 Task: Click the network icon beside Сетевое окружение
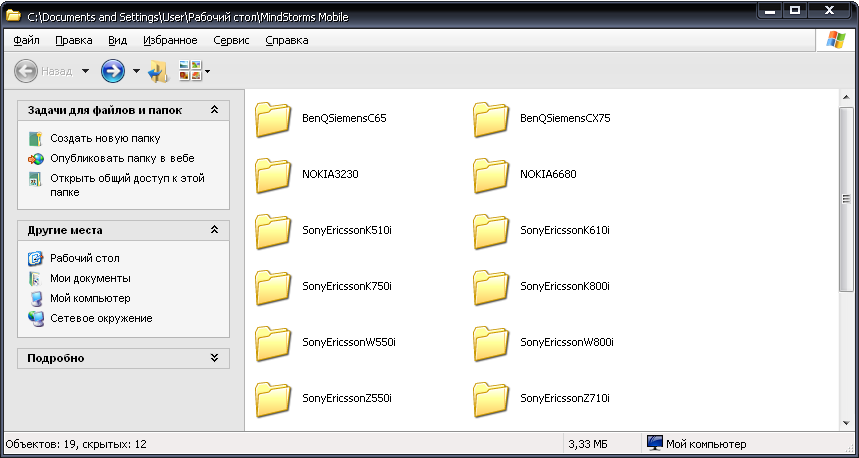point(36,318)
